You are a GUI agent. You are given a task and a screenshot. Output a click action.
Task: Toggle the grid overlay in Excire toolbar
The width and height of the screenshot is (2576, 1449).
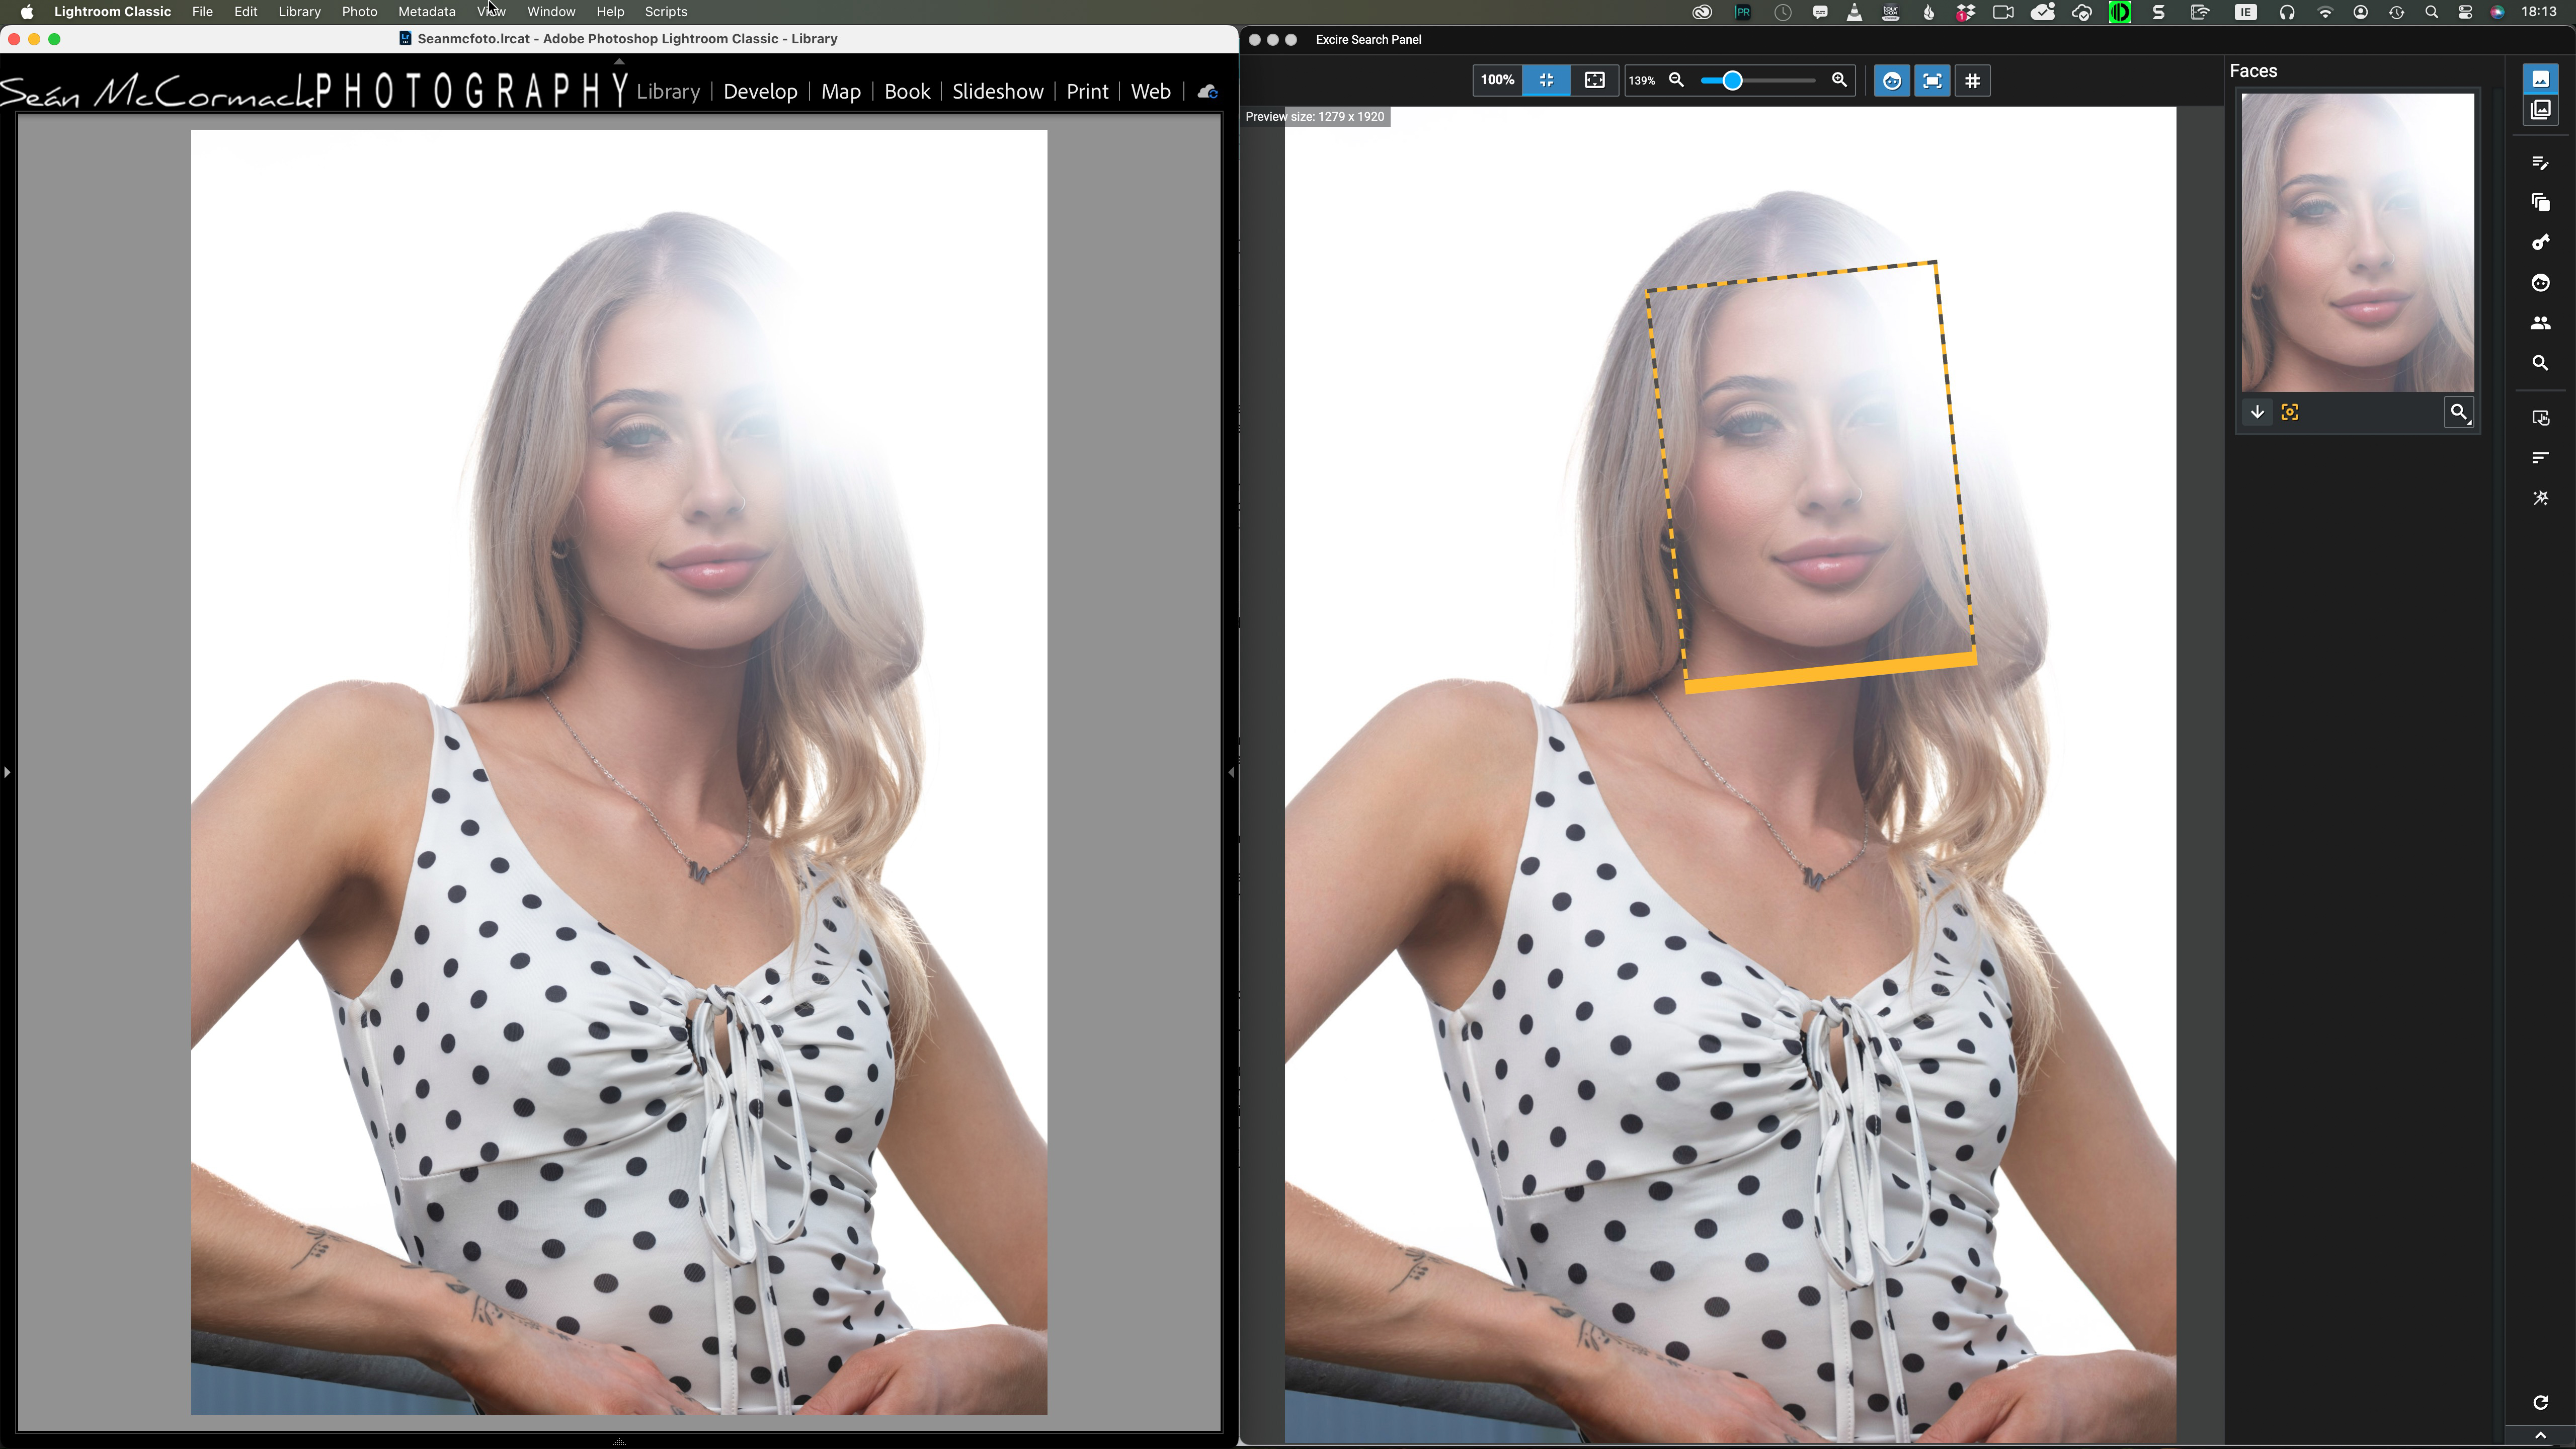pos(1973,81)
